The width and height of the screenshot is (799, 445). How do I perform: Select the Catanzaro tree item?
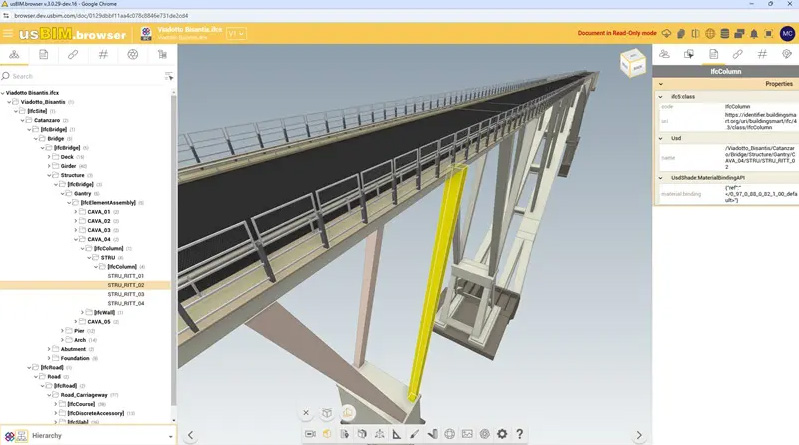pyautogui.click(x=47, y=120)
